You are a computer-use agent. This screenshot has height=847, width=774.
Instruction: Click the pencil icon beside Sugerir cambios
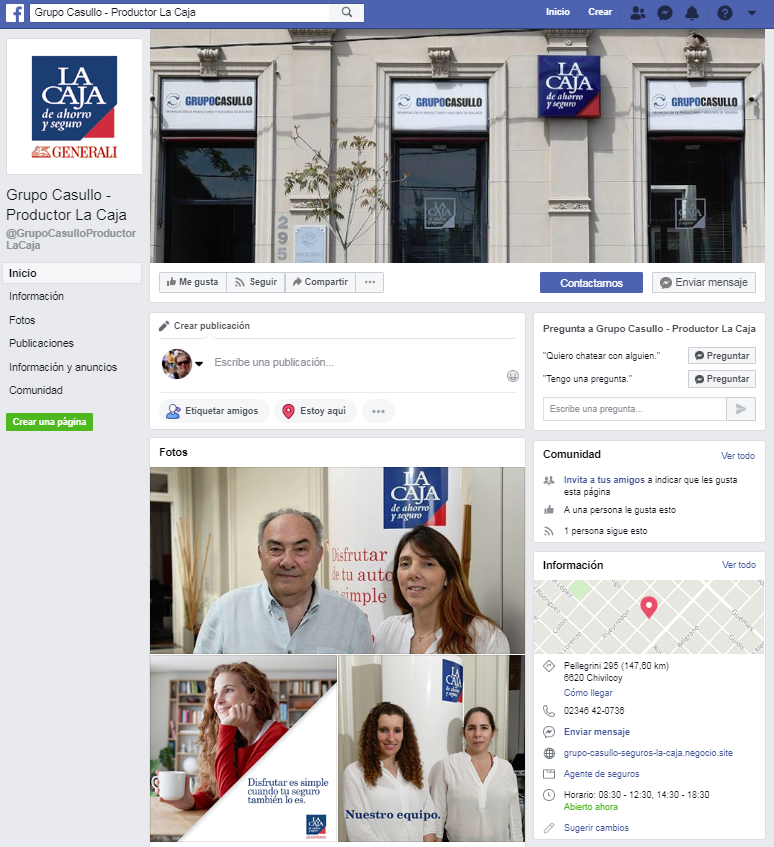click(549, 828)
